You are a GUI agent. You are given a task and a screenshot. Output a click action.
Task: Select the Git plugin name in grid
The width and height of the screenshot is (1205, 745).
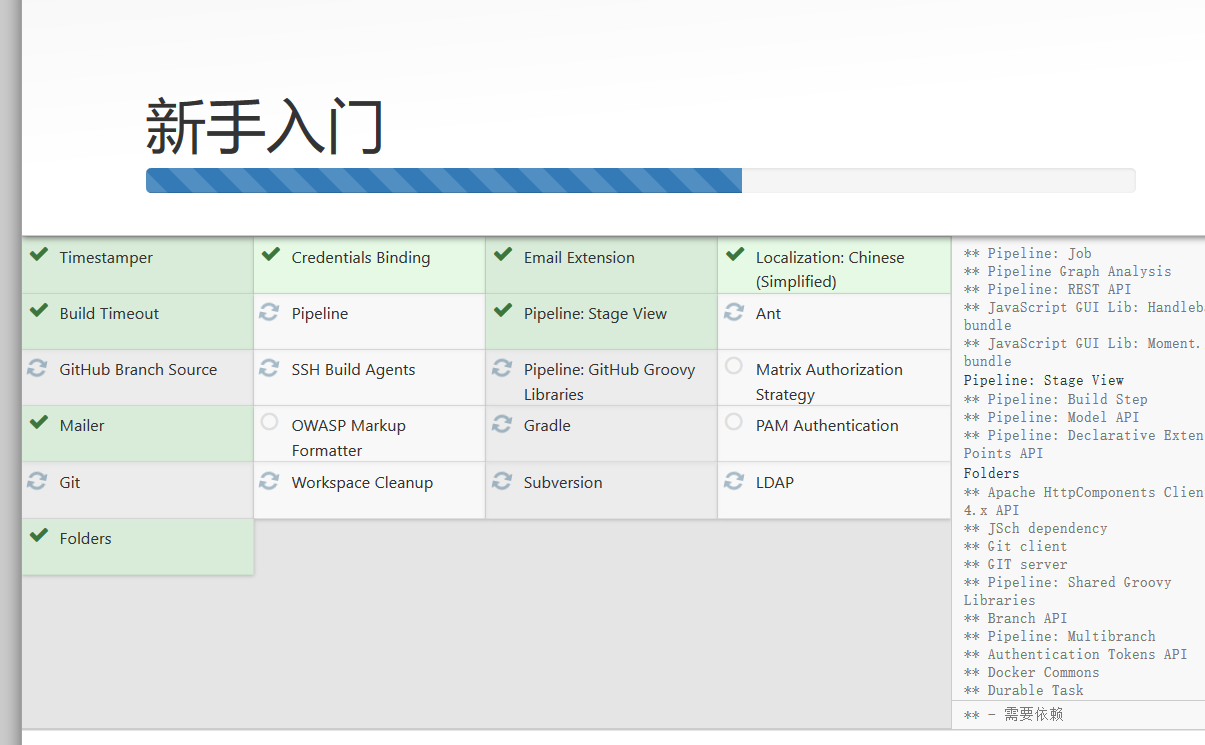70,483
